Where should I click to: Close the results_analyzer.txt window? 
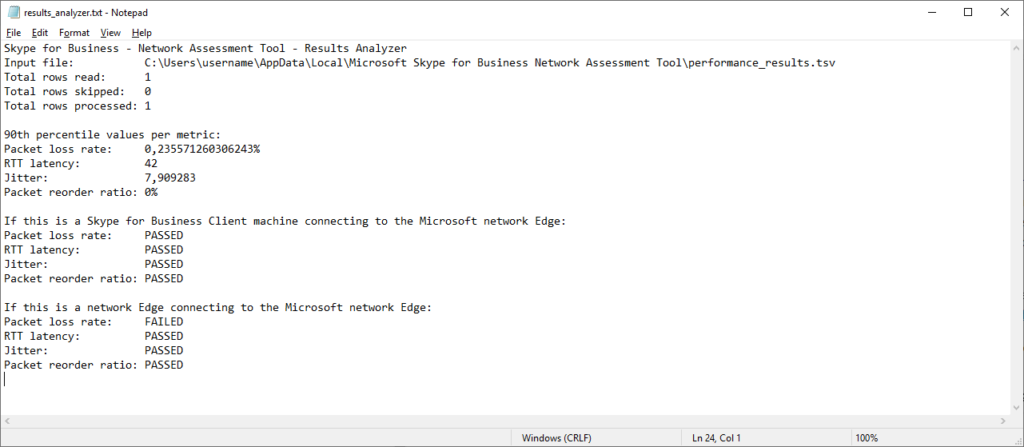[1004, 12]
